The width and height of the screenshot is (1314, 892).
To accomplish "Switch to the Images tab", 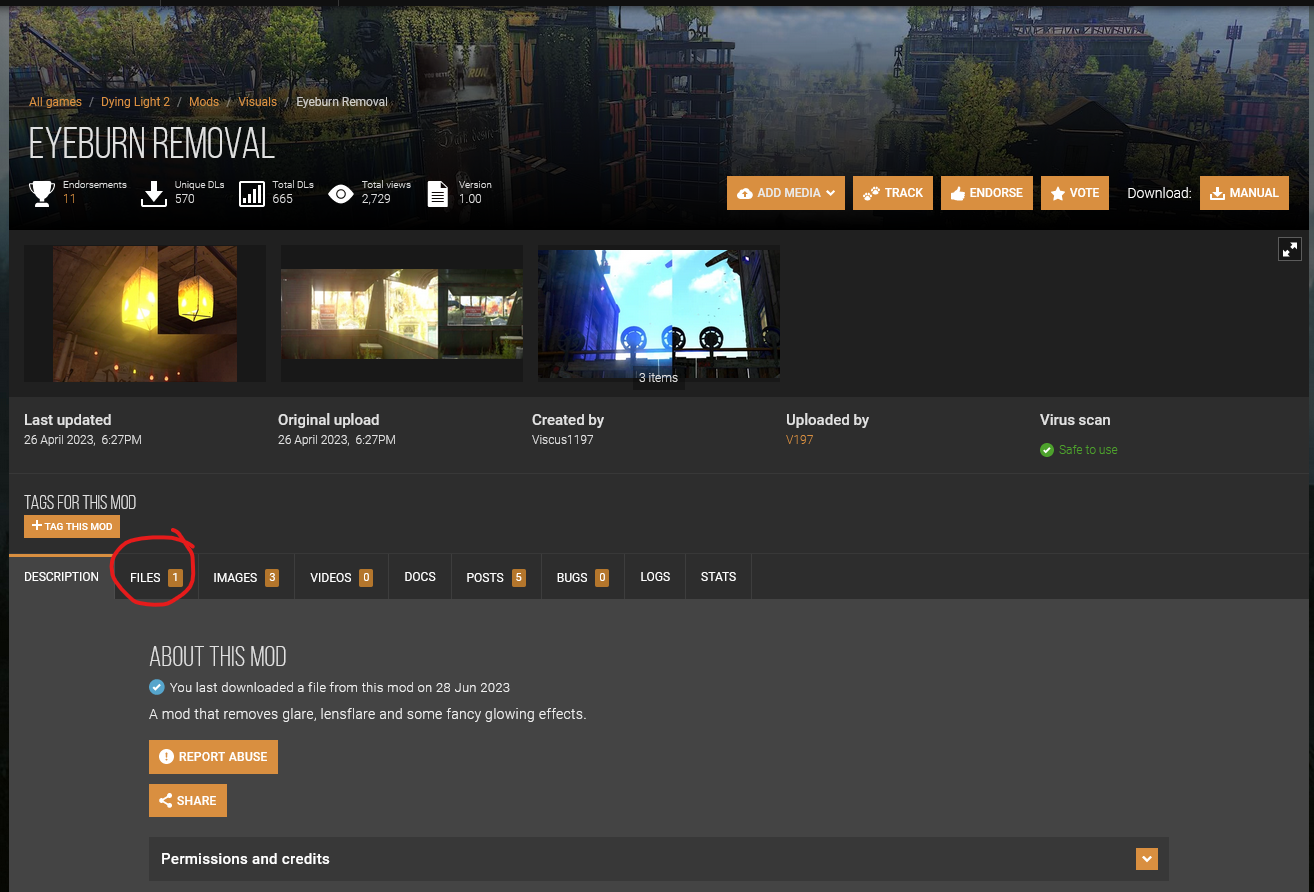I will click(x=246, y=577).
